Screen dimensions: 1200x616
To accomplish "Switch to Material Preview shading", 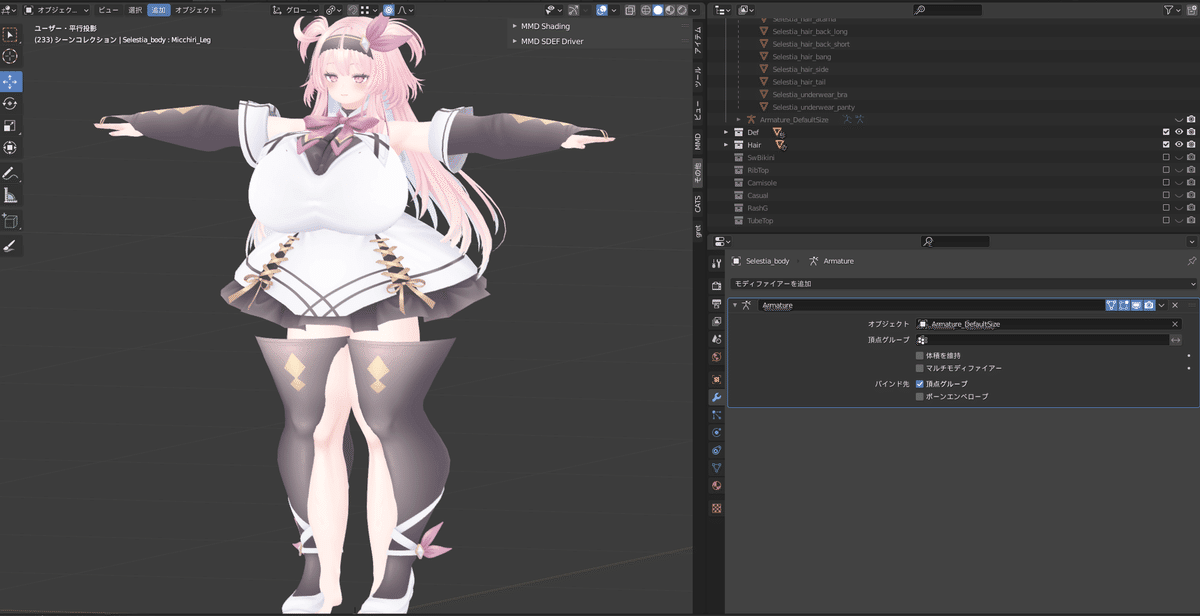I will (670, 9).
